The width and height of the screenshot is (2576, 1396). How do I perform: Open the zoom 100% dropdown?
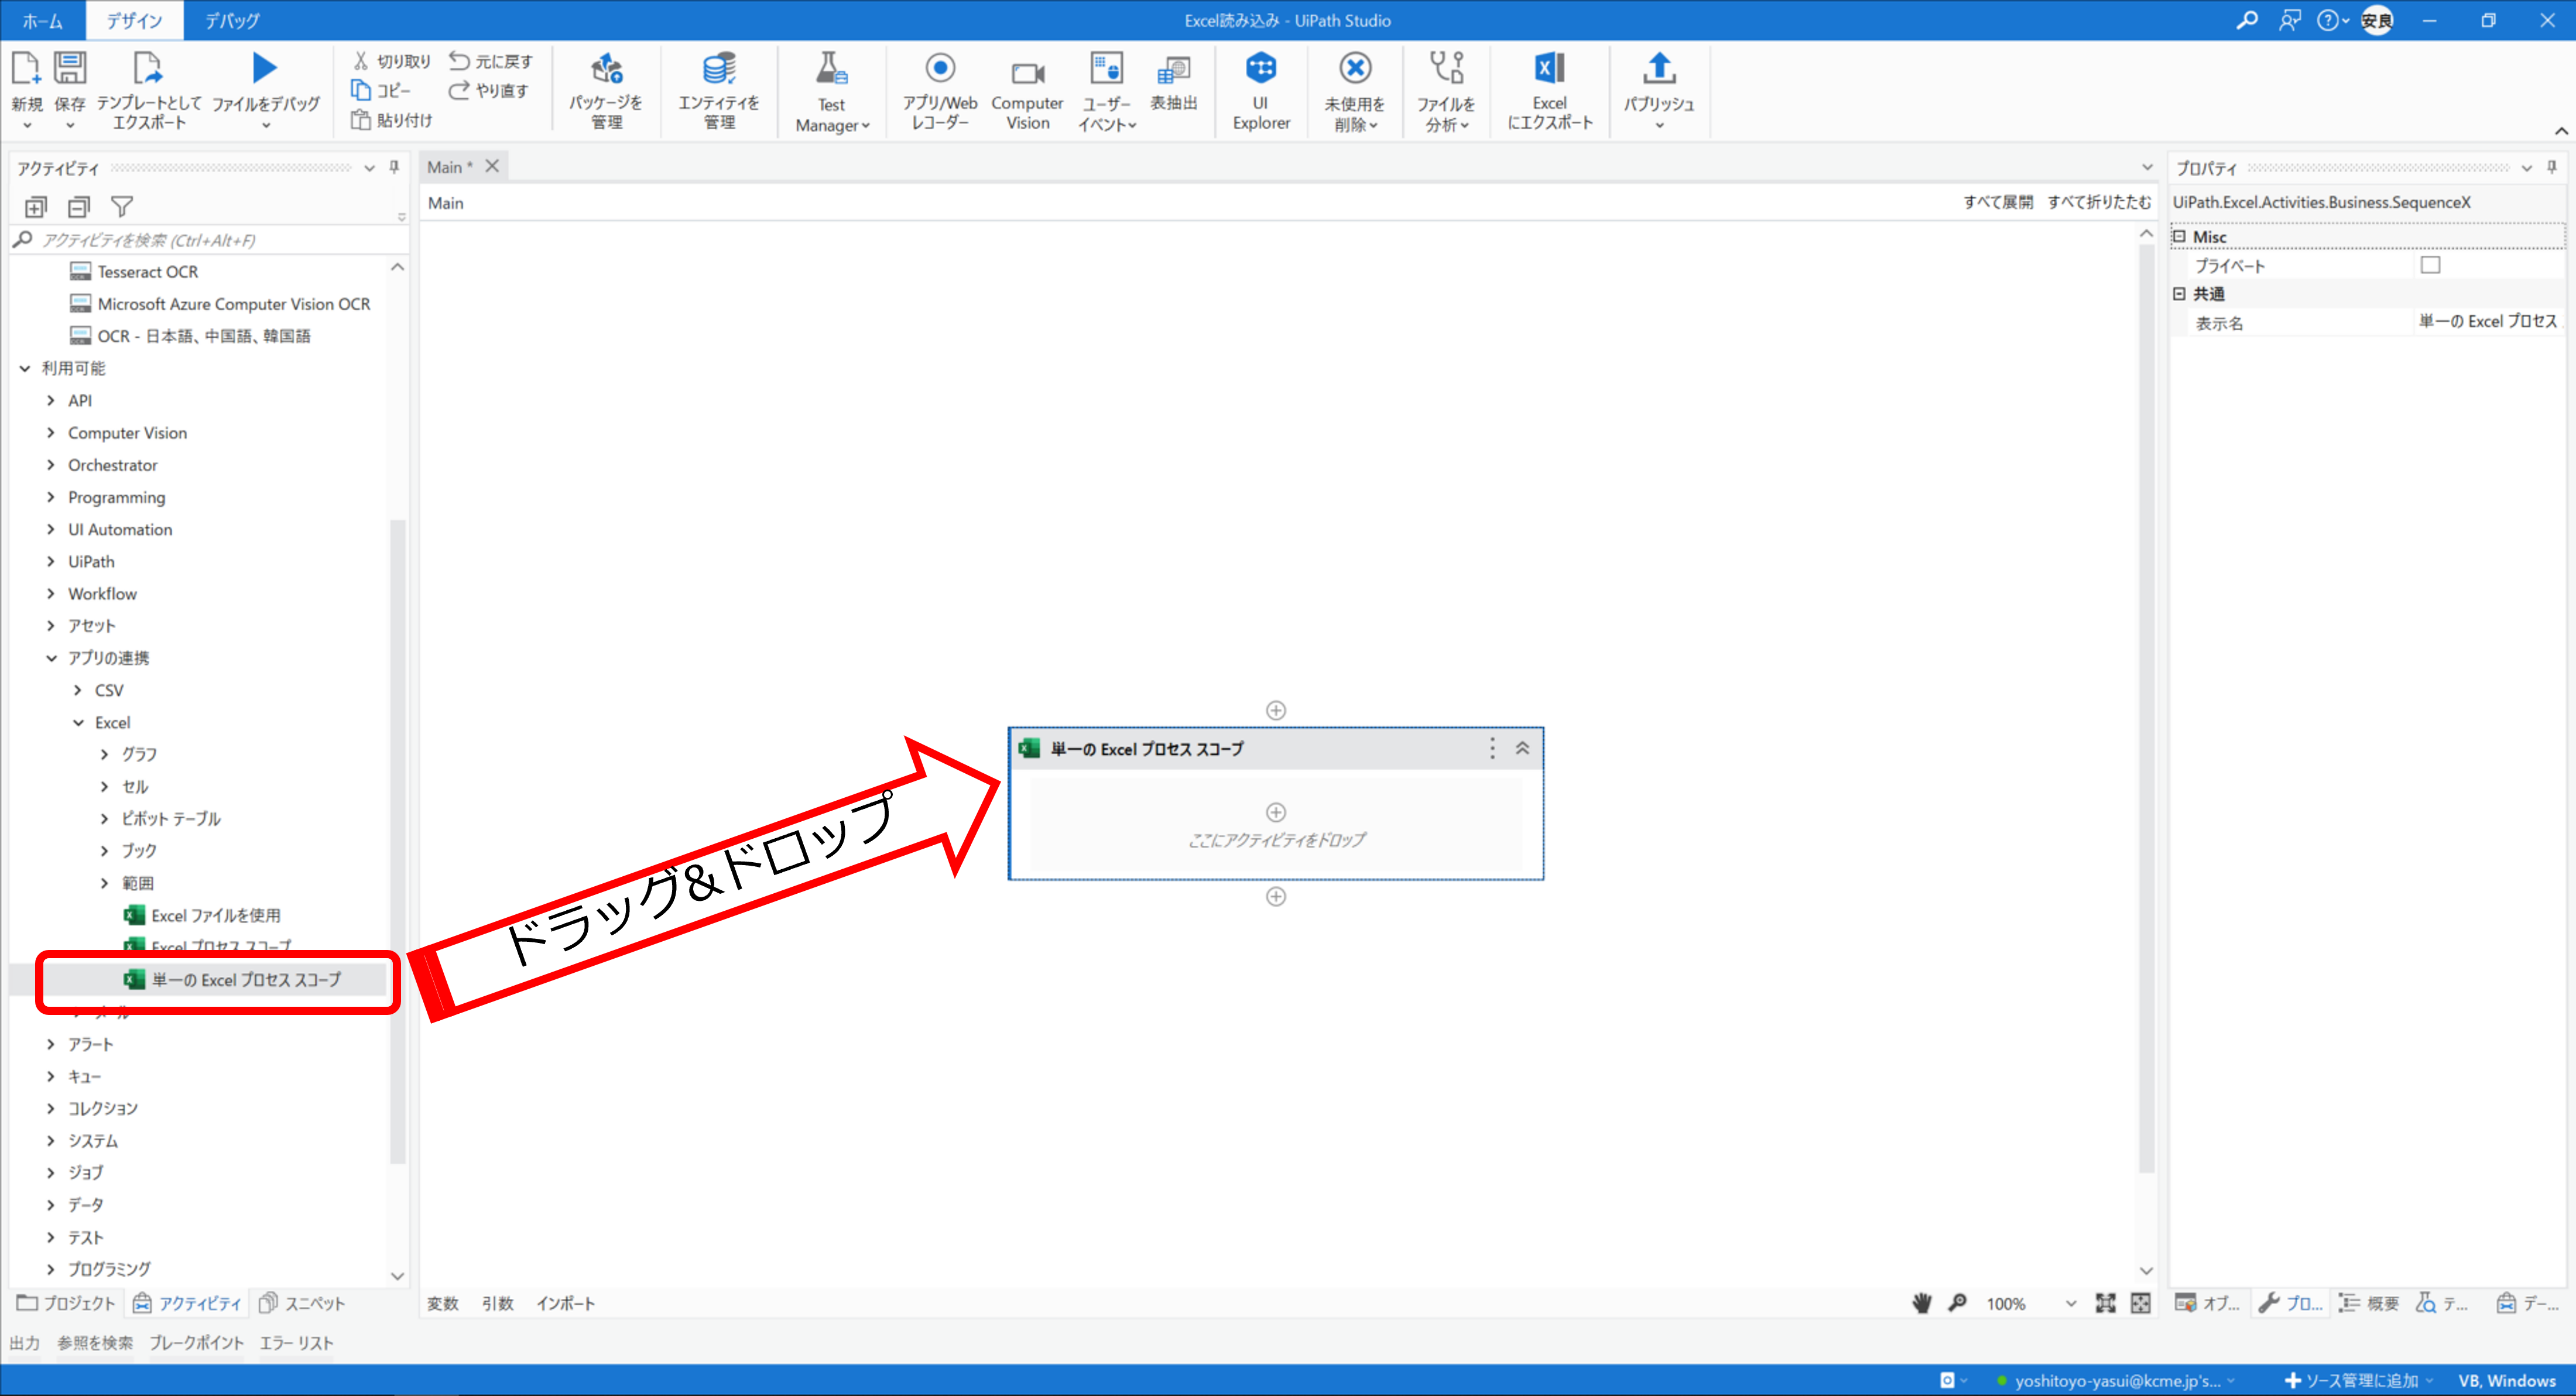(2070, 1303)
